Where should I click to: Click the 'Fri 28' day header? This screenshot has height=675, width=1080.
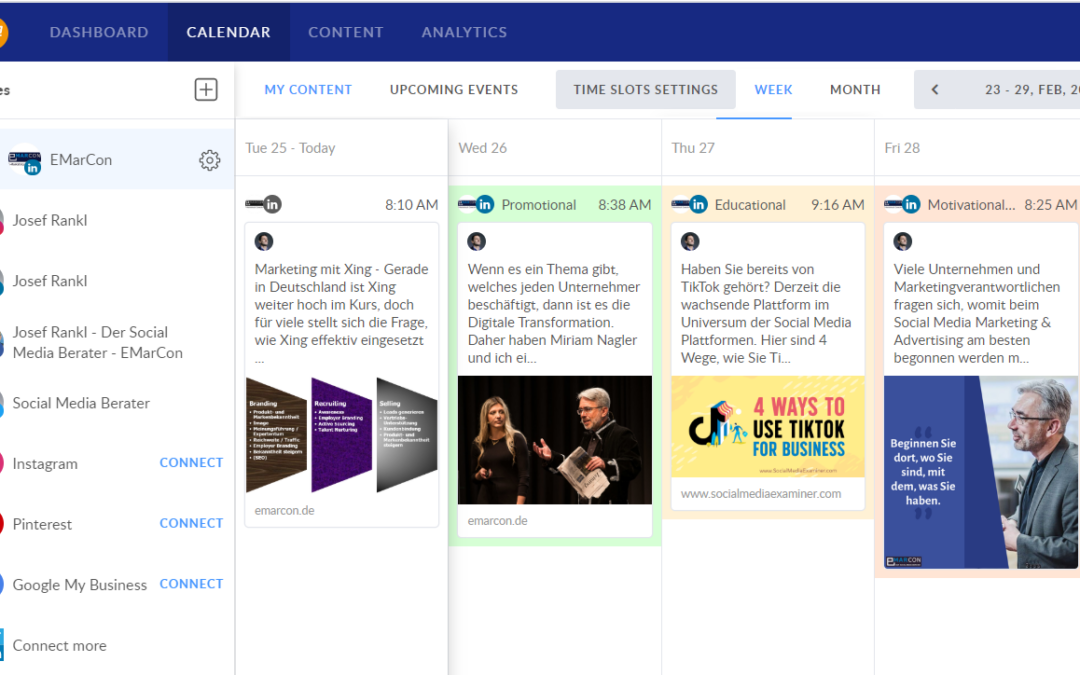(902, 148)
